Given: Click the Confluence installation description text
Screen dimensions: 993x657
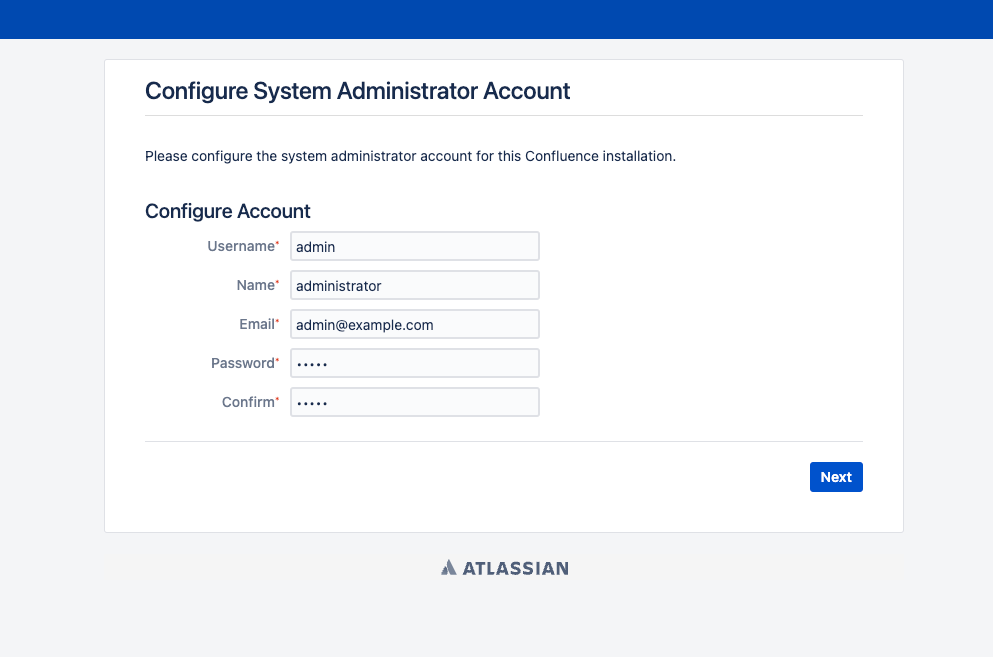Looking at the screenshot, I should tap(410, 156).
